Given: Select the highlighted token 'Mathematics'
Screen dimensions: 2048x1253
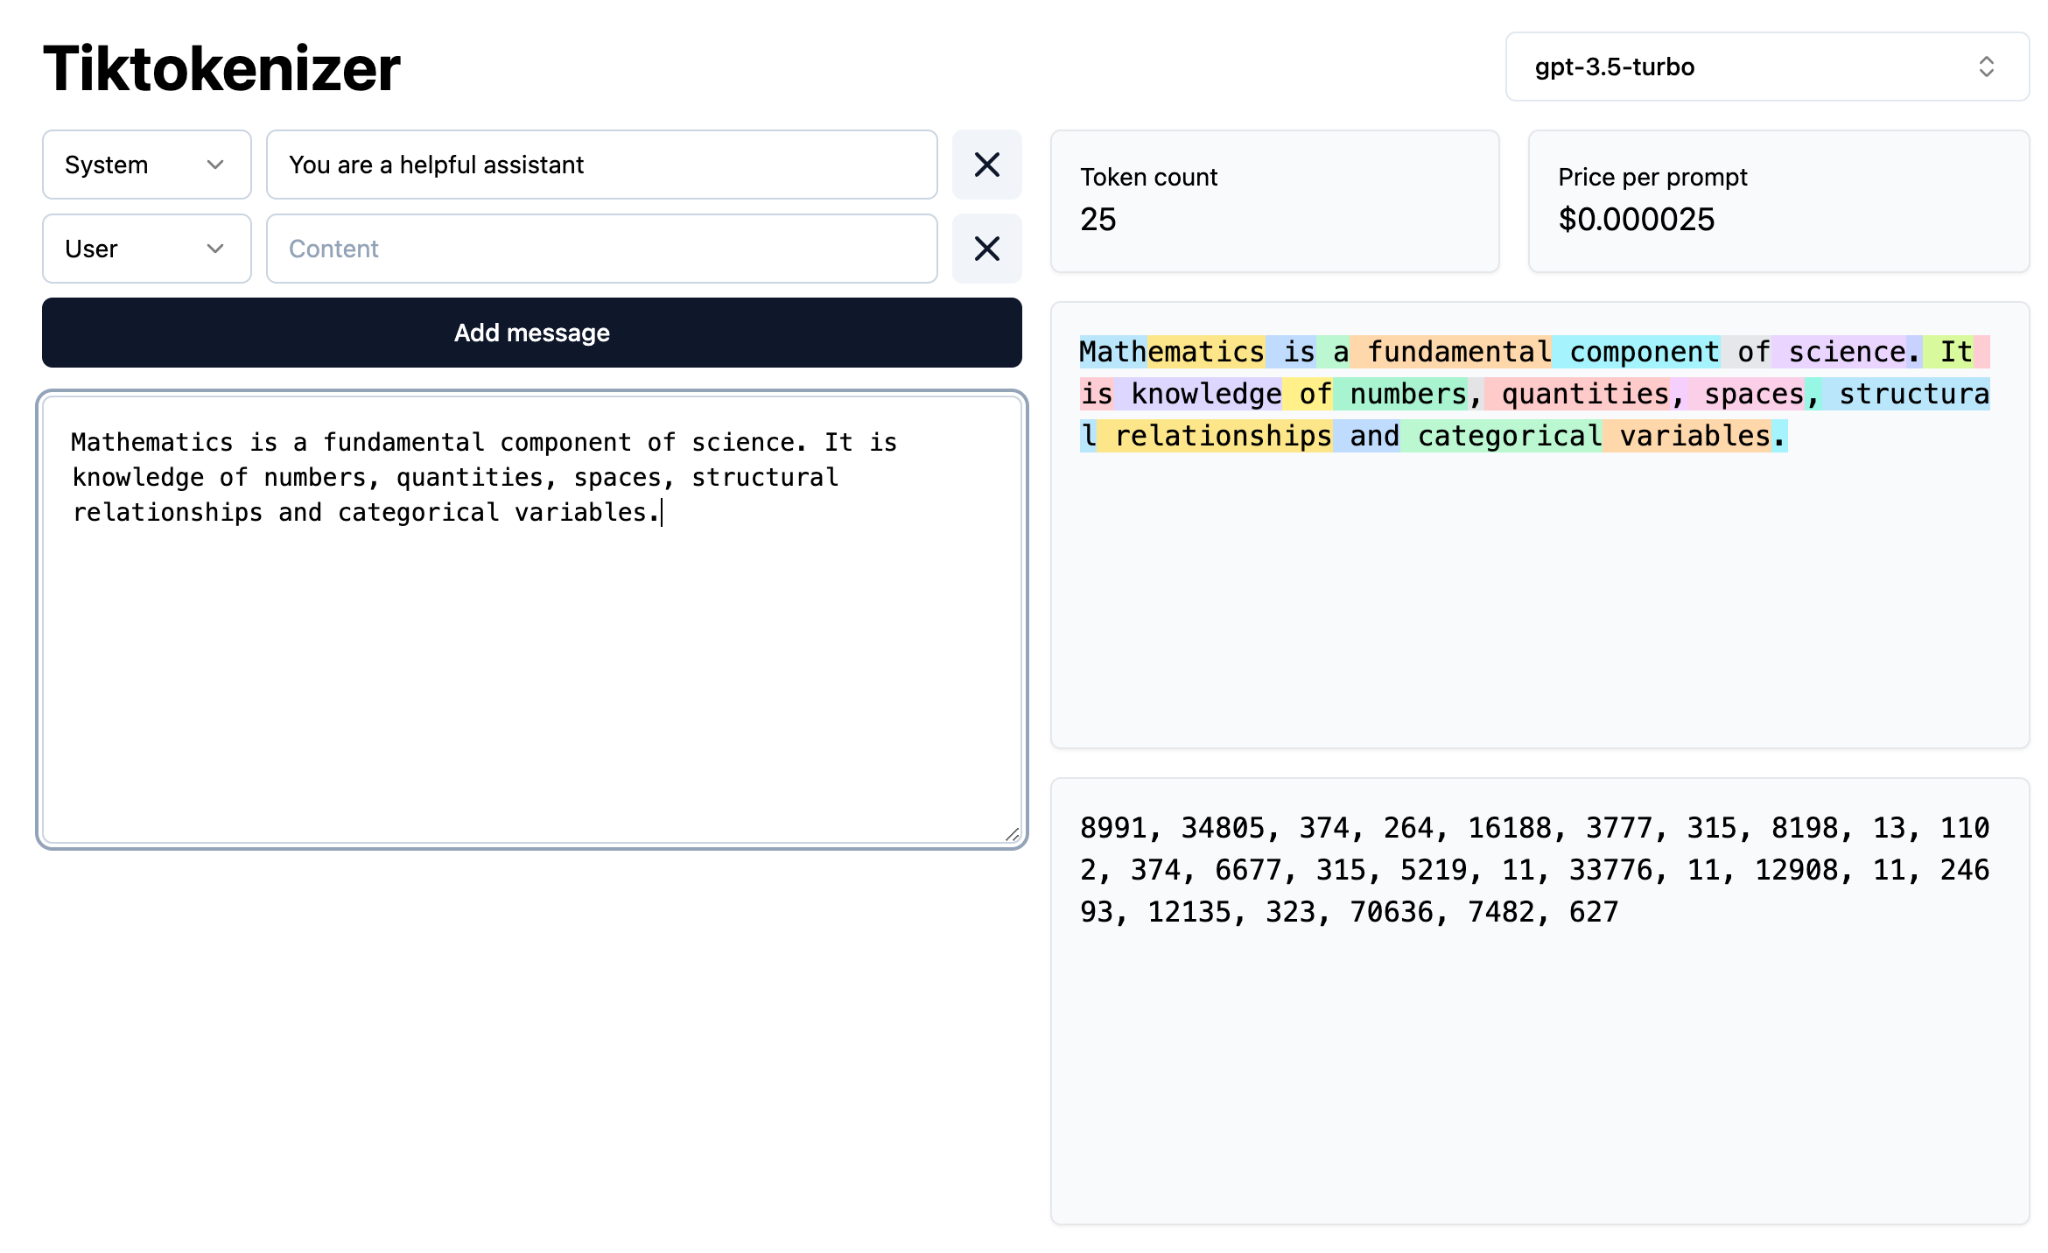Looking at the screenshot, I should click(x=1170, y=352).
